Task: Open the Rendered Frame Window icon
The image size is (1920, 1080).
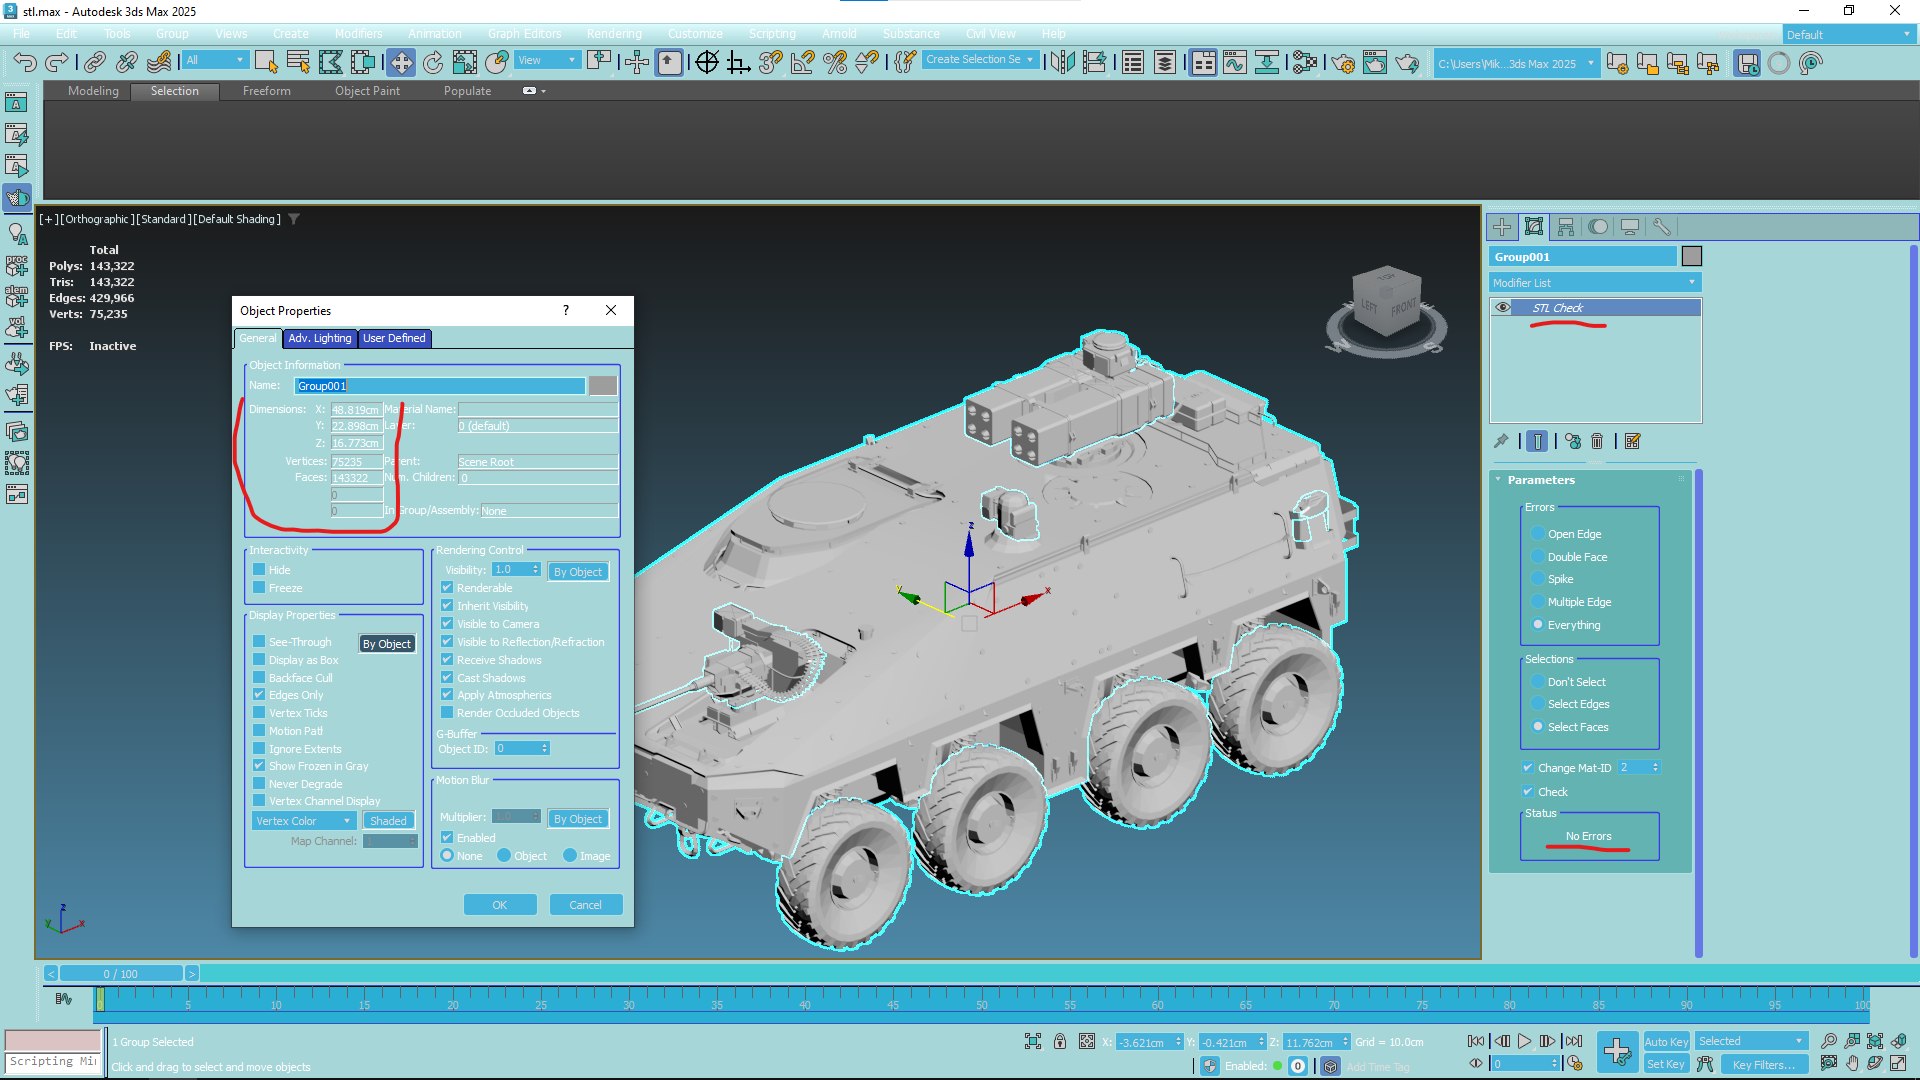Action: click(x=1375, y=63)
